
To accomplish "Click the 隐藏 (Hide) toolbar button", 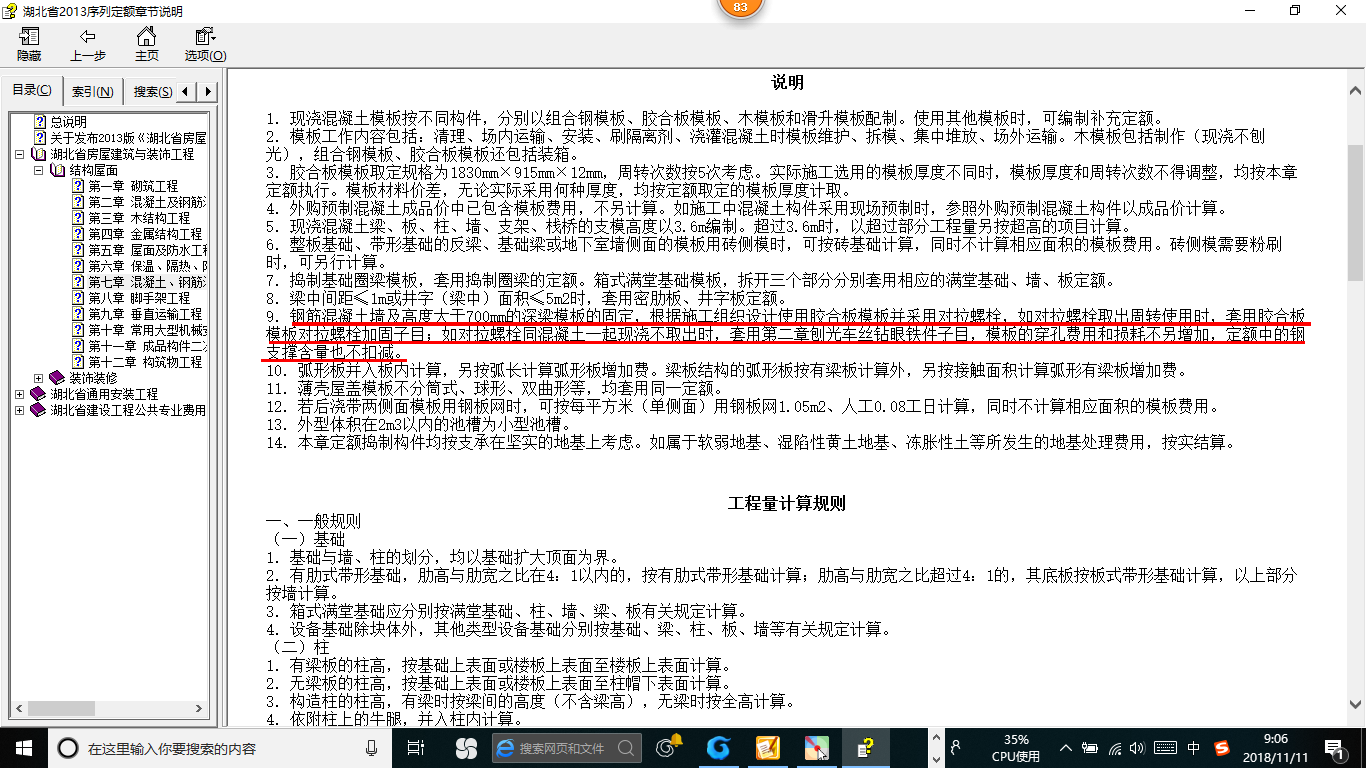I will click(x=29, y=44).
